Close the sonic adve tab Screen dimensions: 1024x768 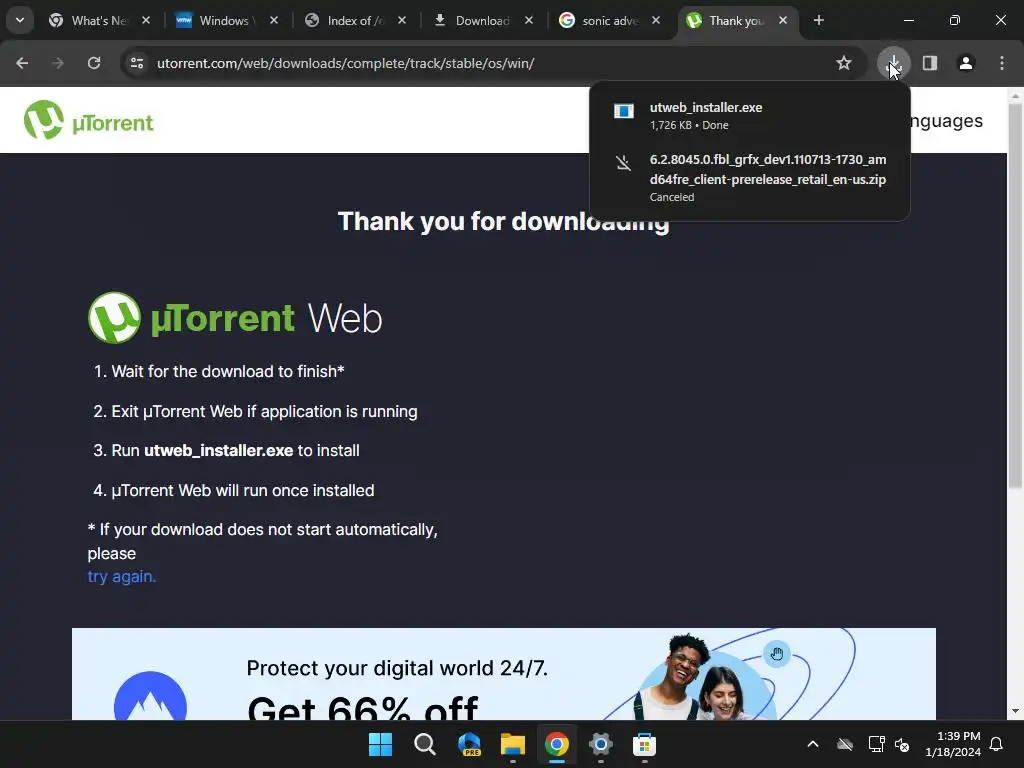coord(656,20)
